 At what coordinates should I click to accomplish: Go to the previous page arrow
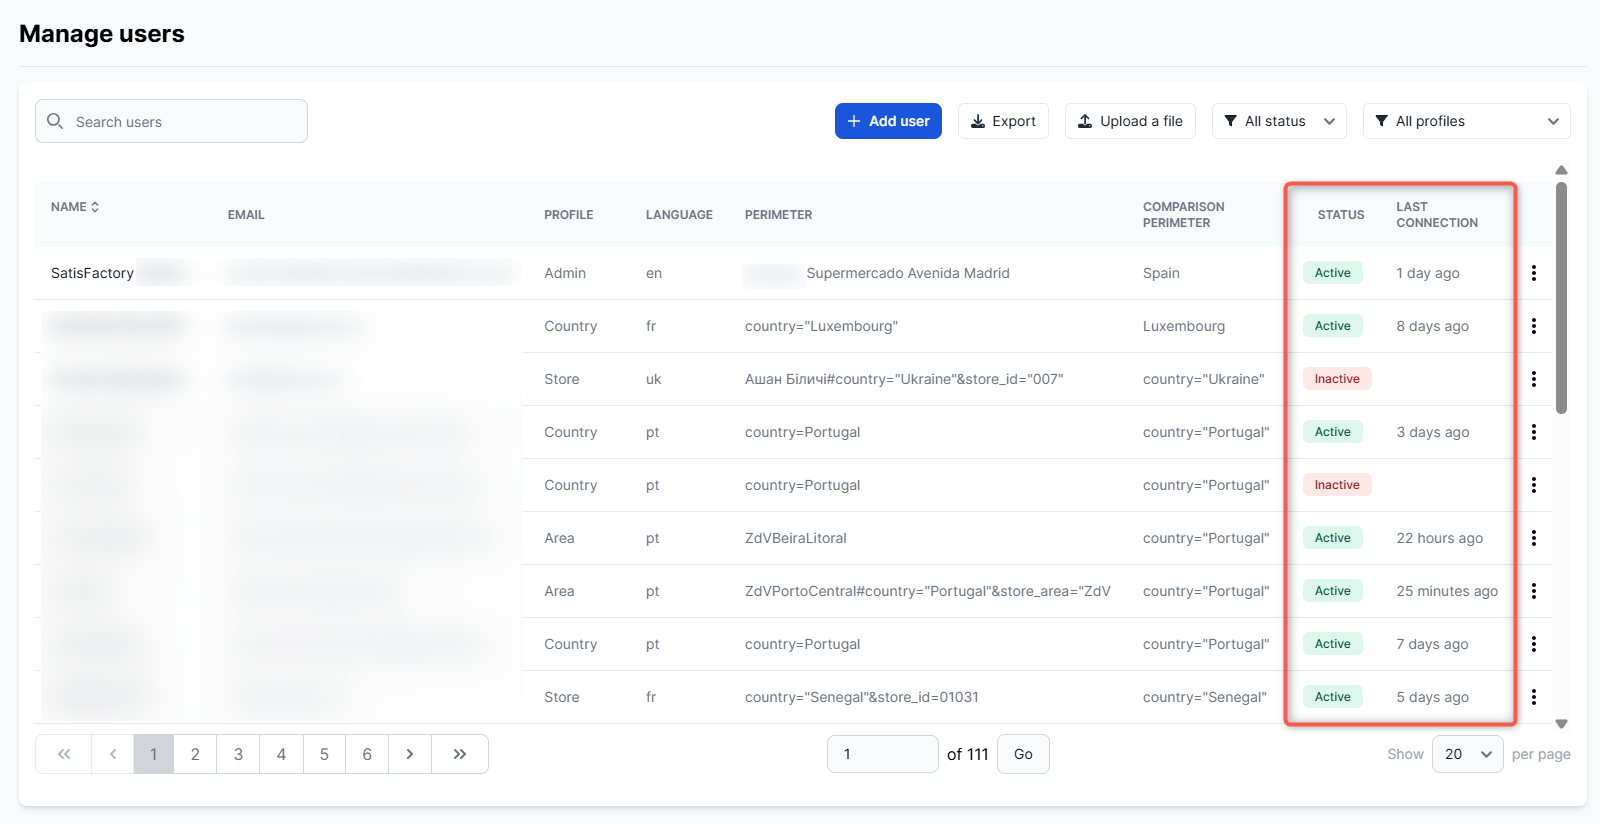(113, 754)
